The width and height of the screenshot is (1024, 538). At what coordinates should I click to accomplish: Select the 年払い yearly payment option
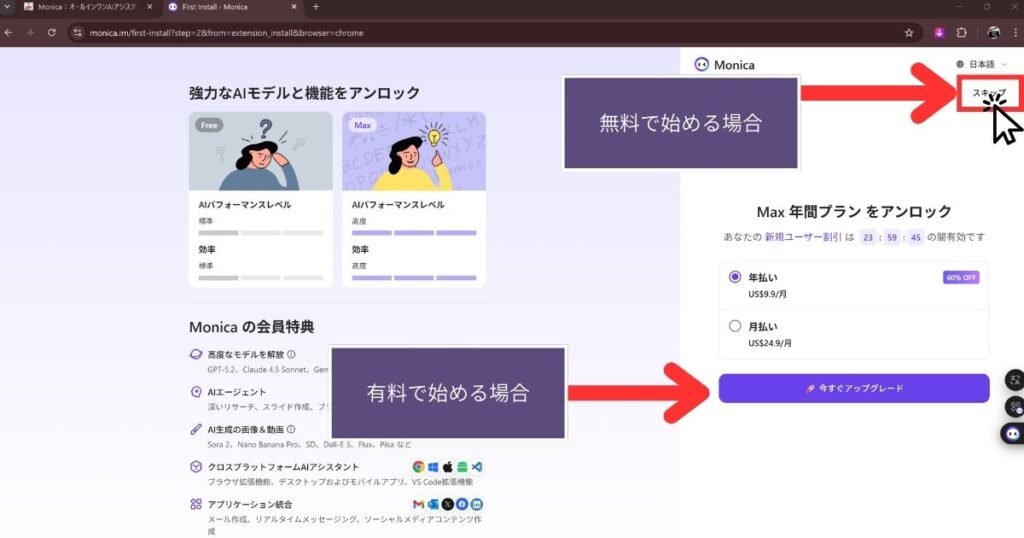(736, 277)
